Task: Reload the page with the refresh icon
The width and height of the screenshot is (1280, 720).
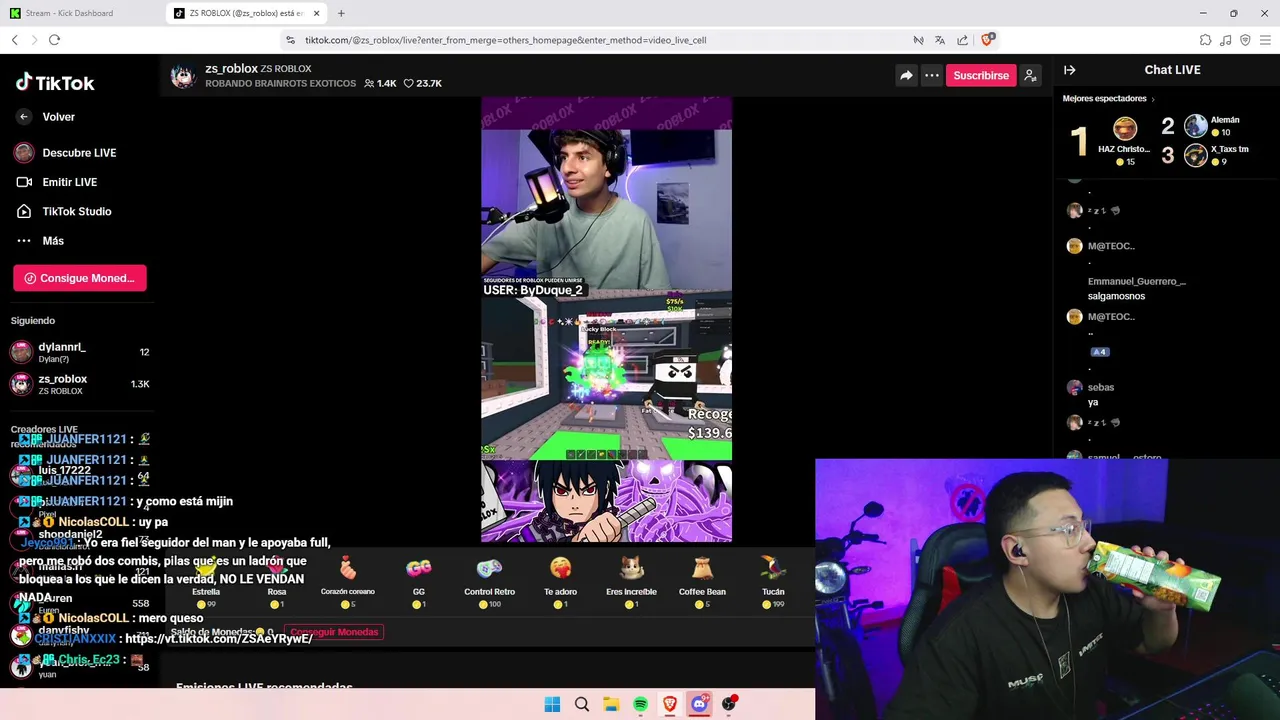Action: [x=54, y=40]
